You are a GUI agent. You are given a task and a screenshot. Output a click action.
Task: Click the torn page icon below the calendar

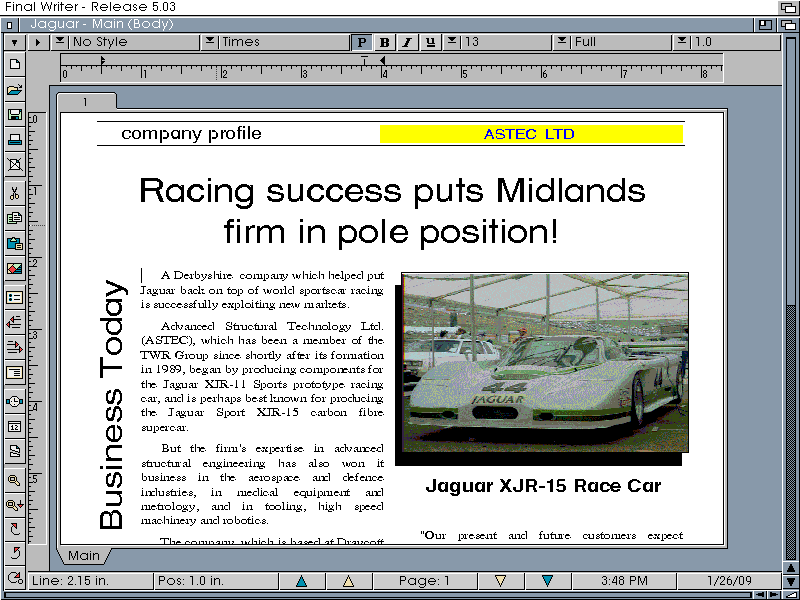pyautogui.click(x=14, y=452)
